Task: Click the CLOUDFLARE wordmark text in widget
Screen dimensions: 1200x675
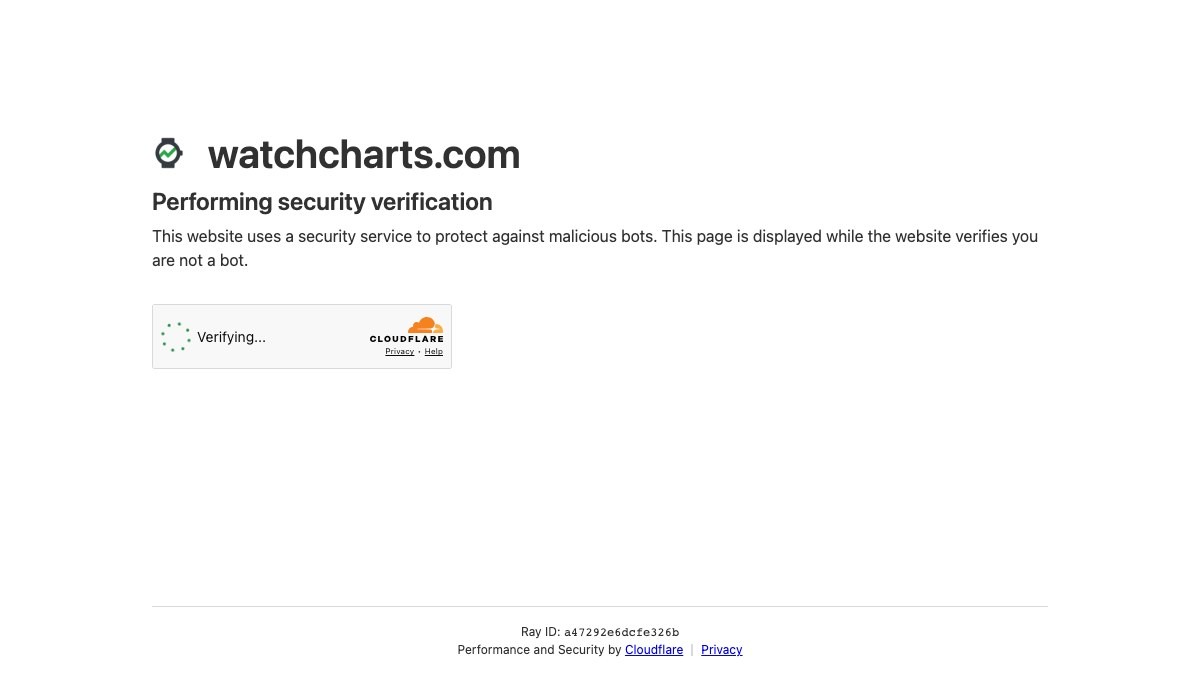Action: click(x=407, y=339)
